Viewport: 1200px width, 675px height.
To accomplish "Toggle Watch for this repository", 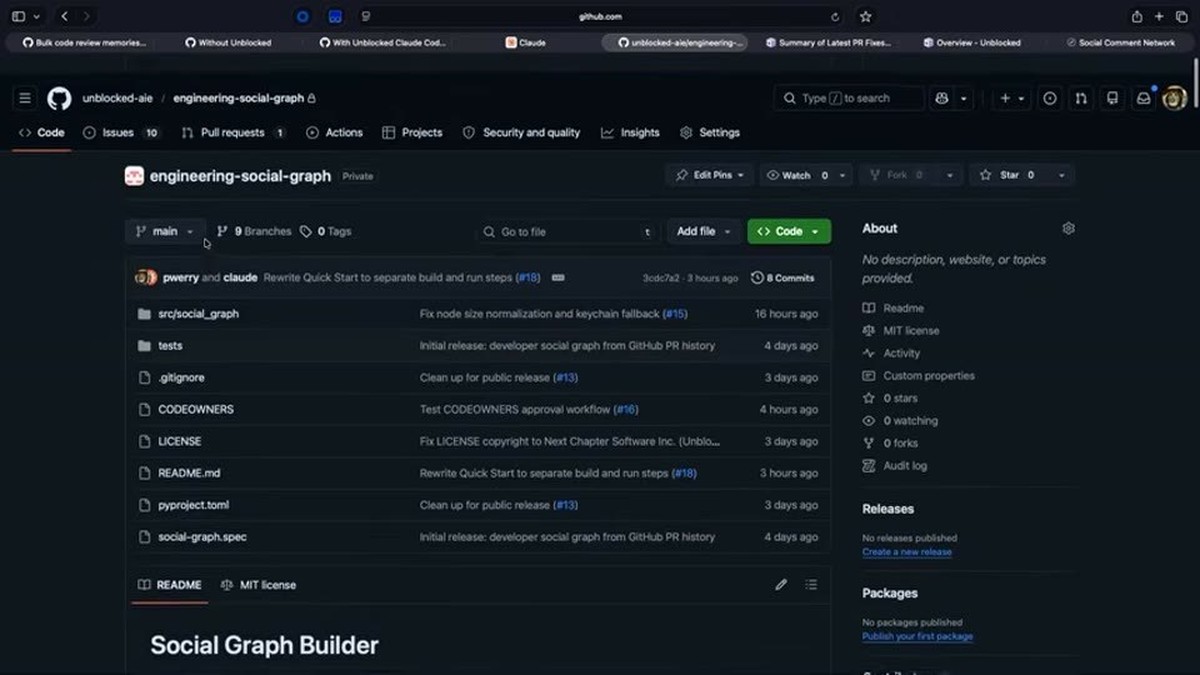I will (796, 175).
